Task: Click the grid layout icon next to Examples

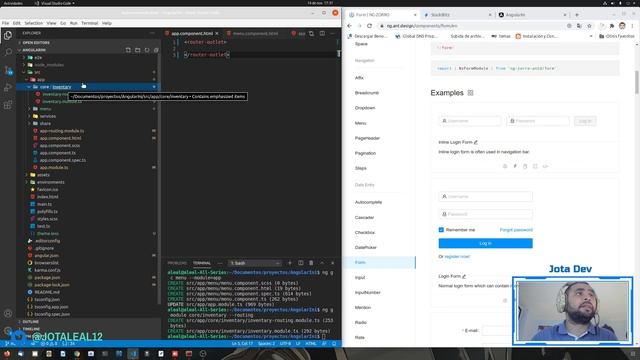Action: pos(470,93)
